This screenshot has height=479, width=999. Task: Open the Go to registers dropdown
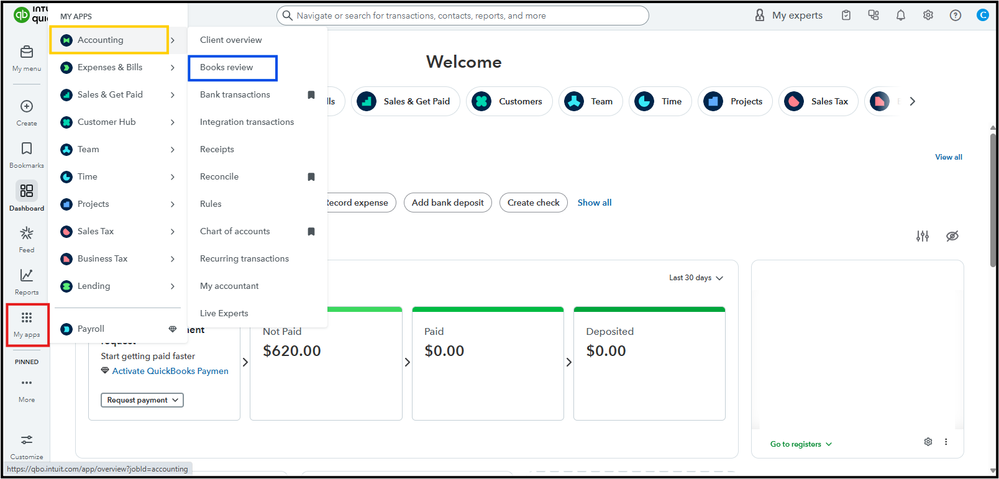click(801, 444)
